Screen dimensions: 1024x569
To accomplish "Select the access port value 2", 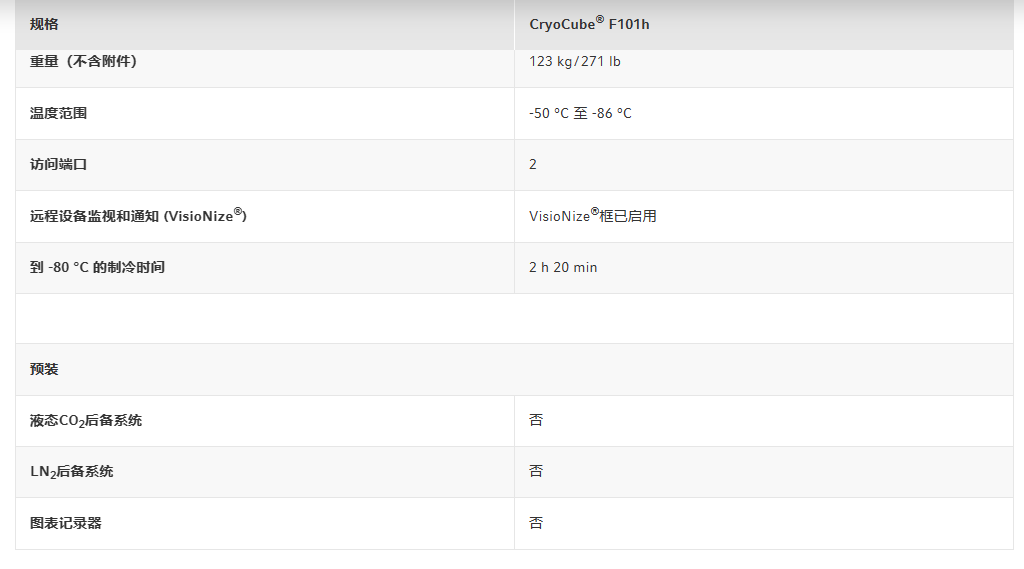I will [x=533, y=165].
